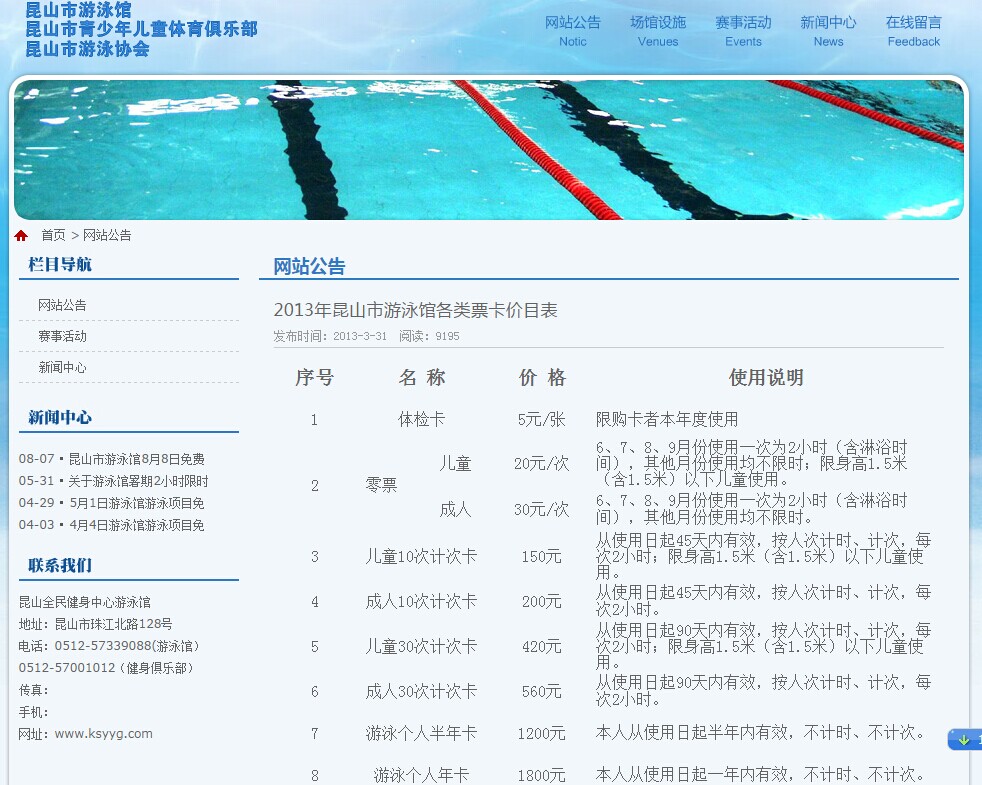982x785 pixels.
Task: Open the 网站公告 Notic top navigation item
Action: pos(573,31)
